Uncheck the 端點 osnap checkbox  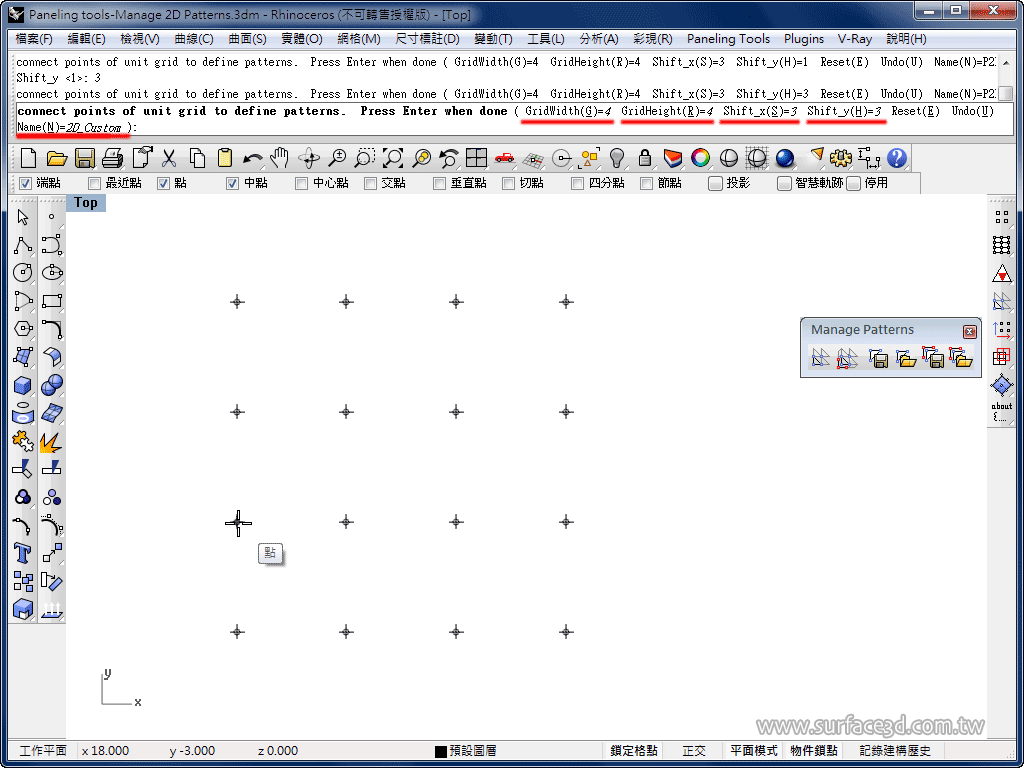click(x=25, y=184)
